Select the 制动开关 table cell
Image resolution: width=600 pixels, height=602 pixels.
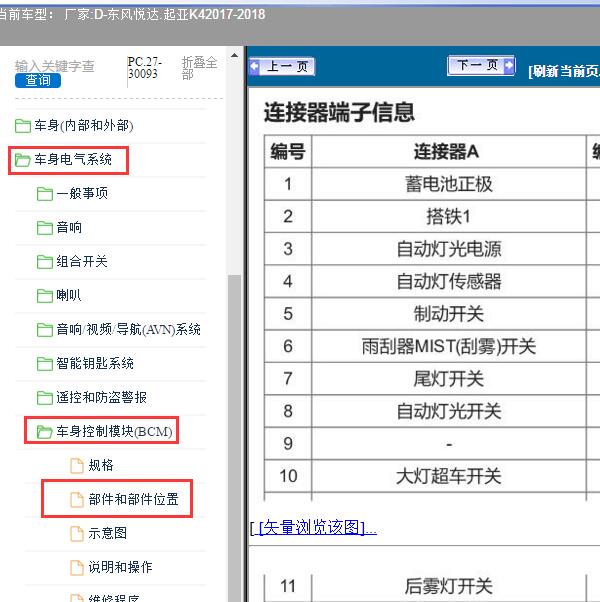pyautogui.click(x=448, y=314)
